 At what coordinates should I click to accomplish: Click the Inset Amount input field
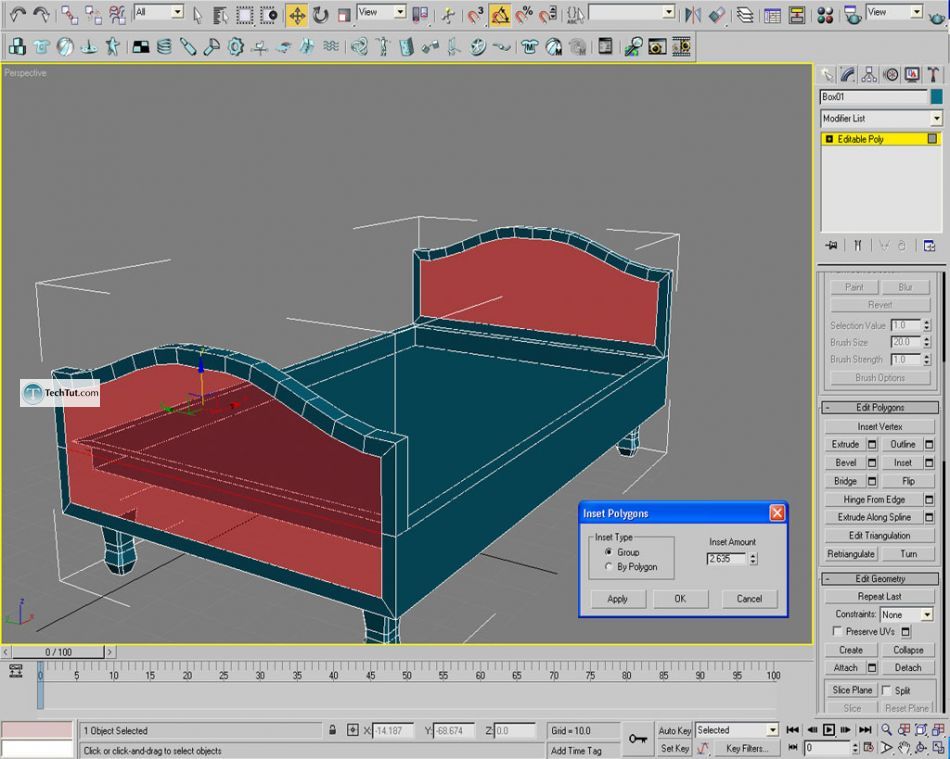point(726,559)
